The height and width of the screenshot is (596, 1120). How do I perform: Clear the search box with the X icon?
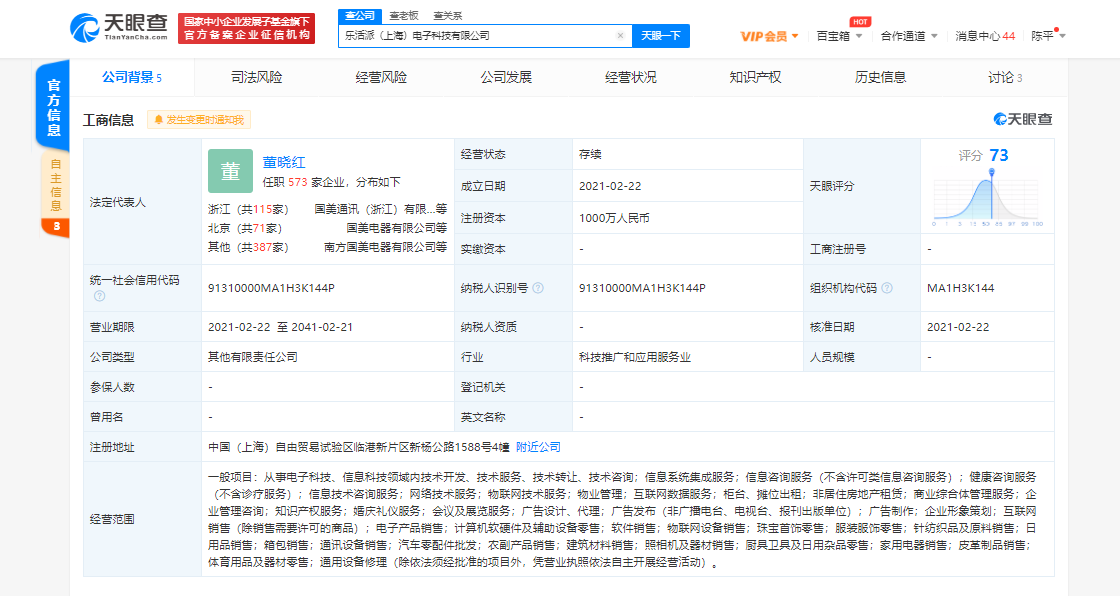click(620, 36)
